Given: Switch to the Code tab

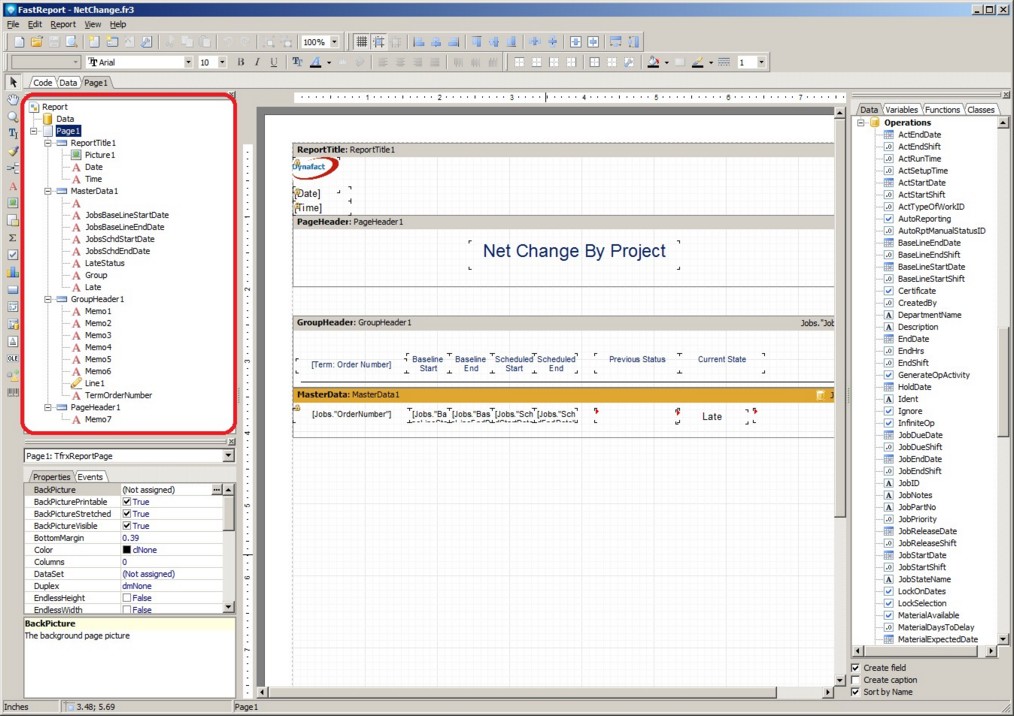Looking at the screenshot, I should pyautogui.click(x=43, y=83).
